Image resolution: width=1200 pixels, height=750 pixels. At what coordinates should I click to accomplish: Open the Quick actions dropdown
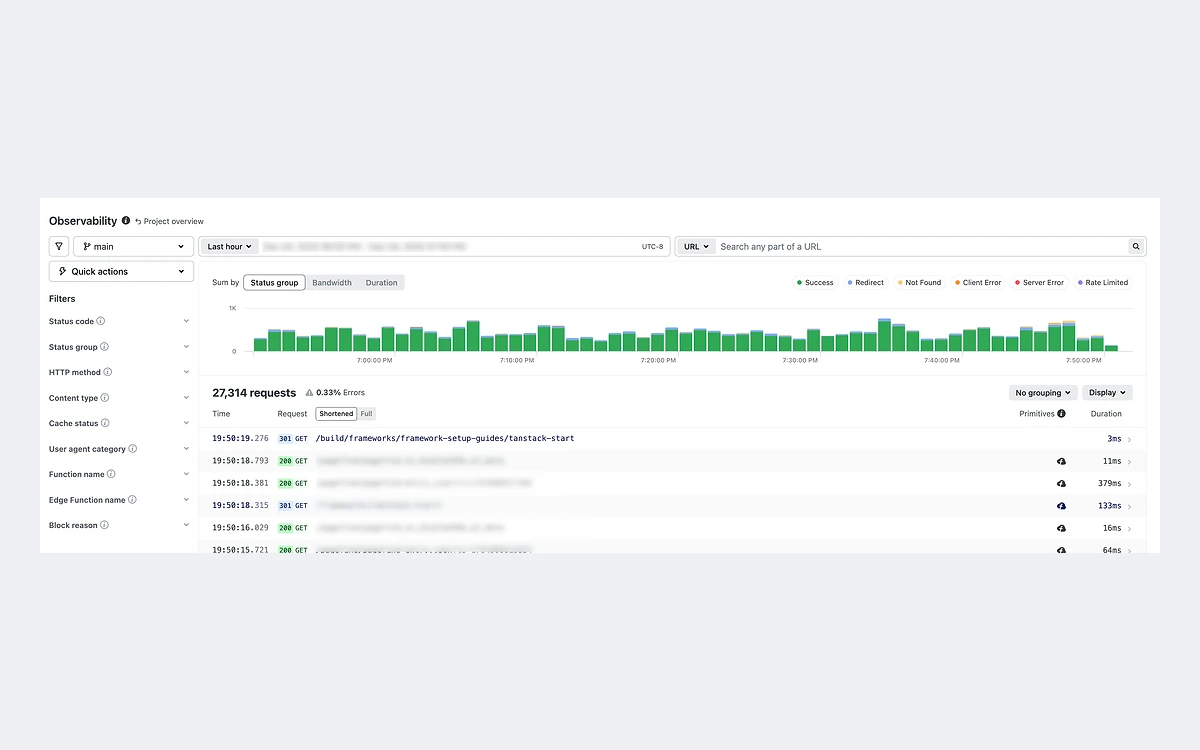(121, 271)
